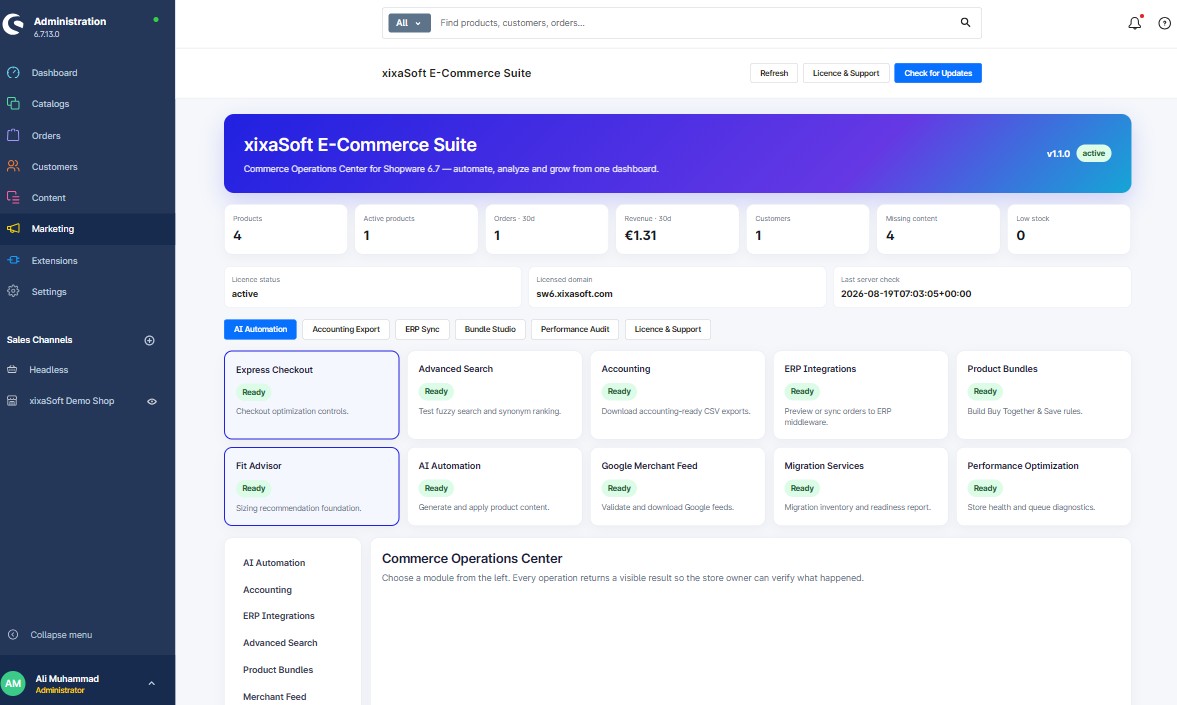This screenshot has height=705, width=1177.
Task: Open the Product Bundles card
Action: pyautogui.click(x=1043, y=395)
